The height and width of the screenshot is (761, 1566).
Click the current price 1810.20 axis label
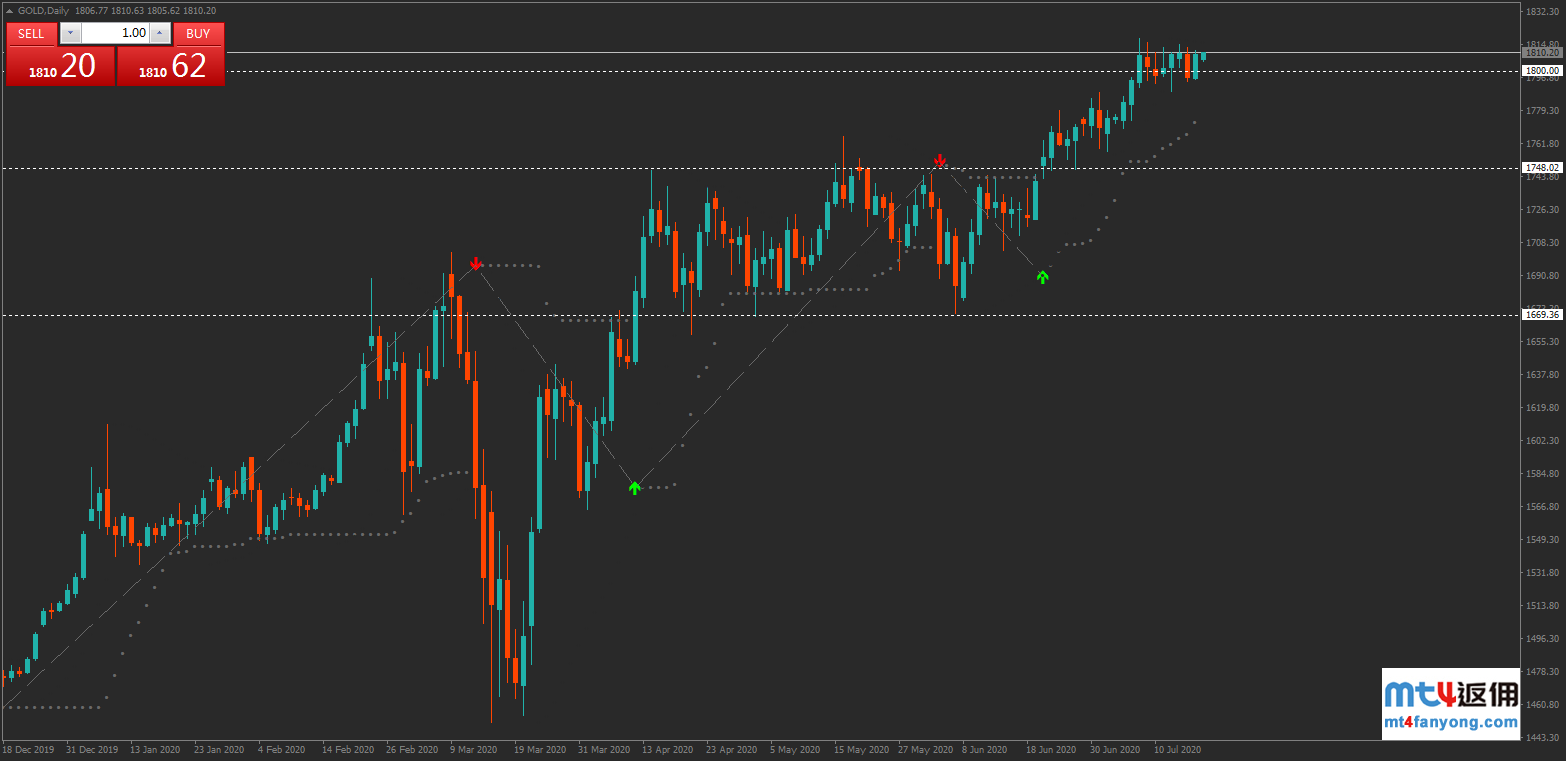tap(1541, 52)
